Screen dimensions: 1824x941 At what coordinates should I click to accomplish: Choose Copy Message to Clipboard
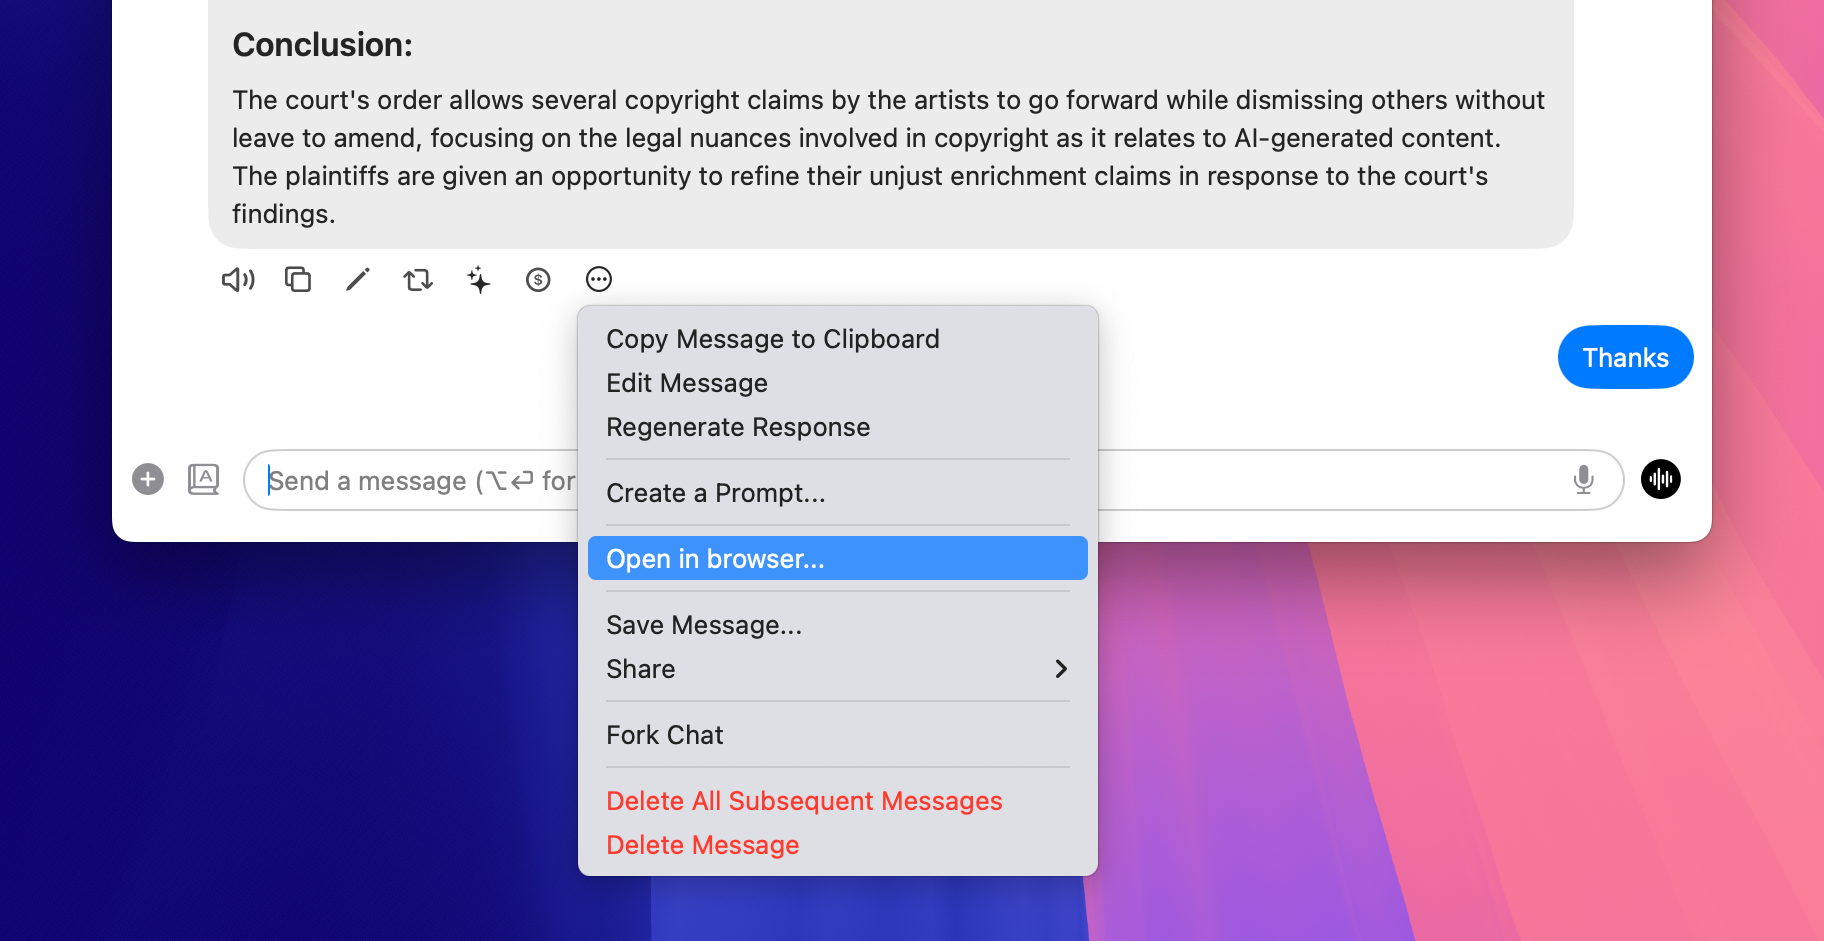click(838, 339)
